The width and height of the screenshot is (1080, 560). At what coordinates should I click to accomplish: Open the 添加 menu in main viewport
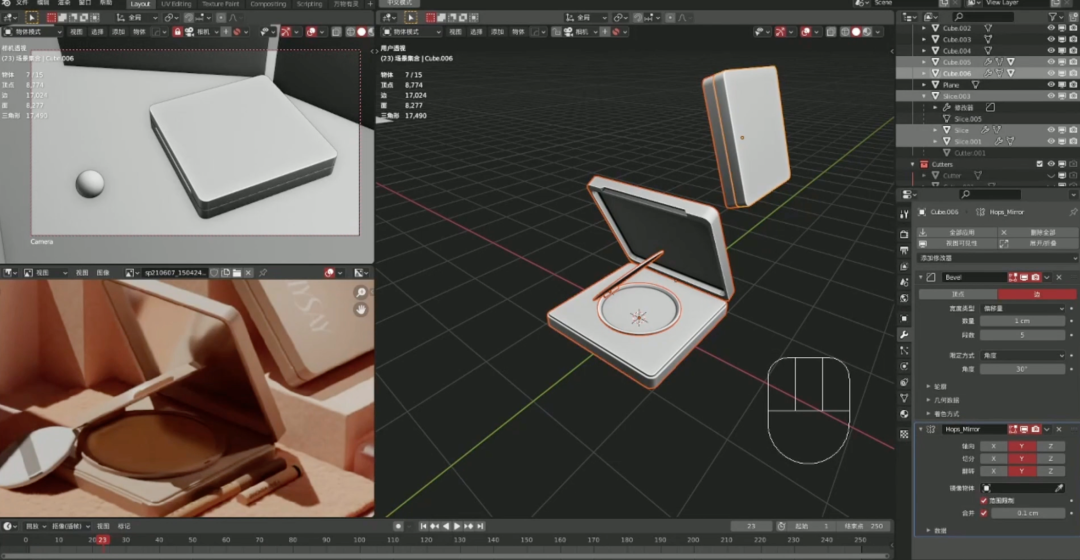pos(497,32)
